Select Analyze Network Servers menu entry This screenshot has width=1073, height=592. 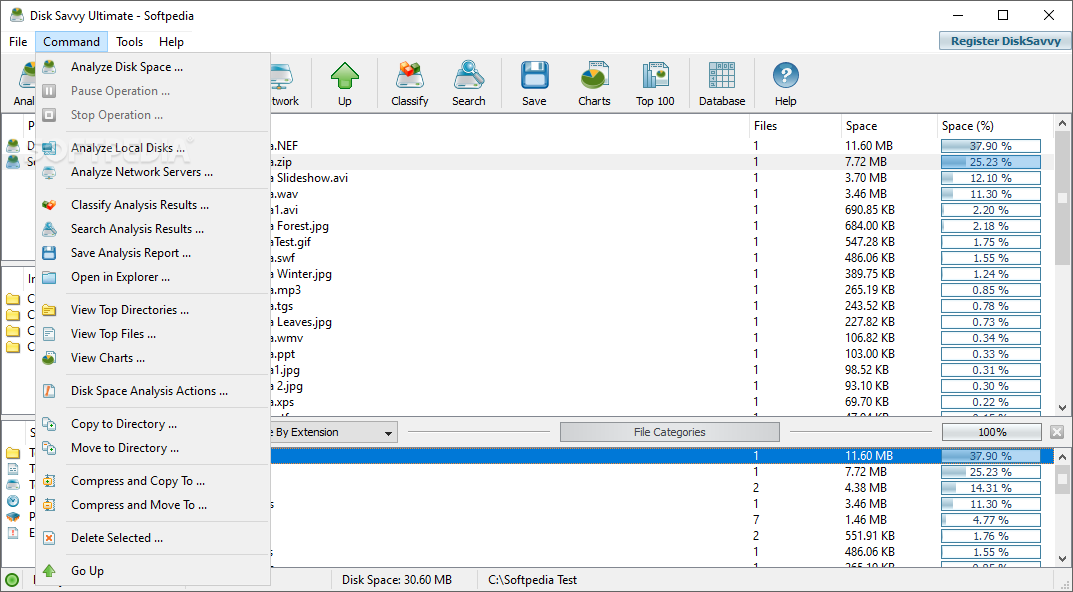[153, 172]
